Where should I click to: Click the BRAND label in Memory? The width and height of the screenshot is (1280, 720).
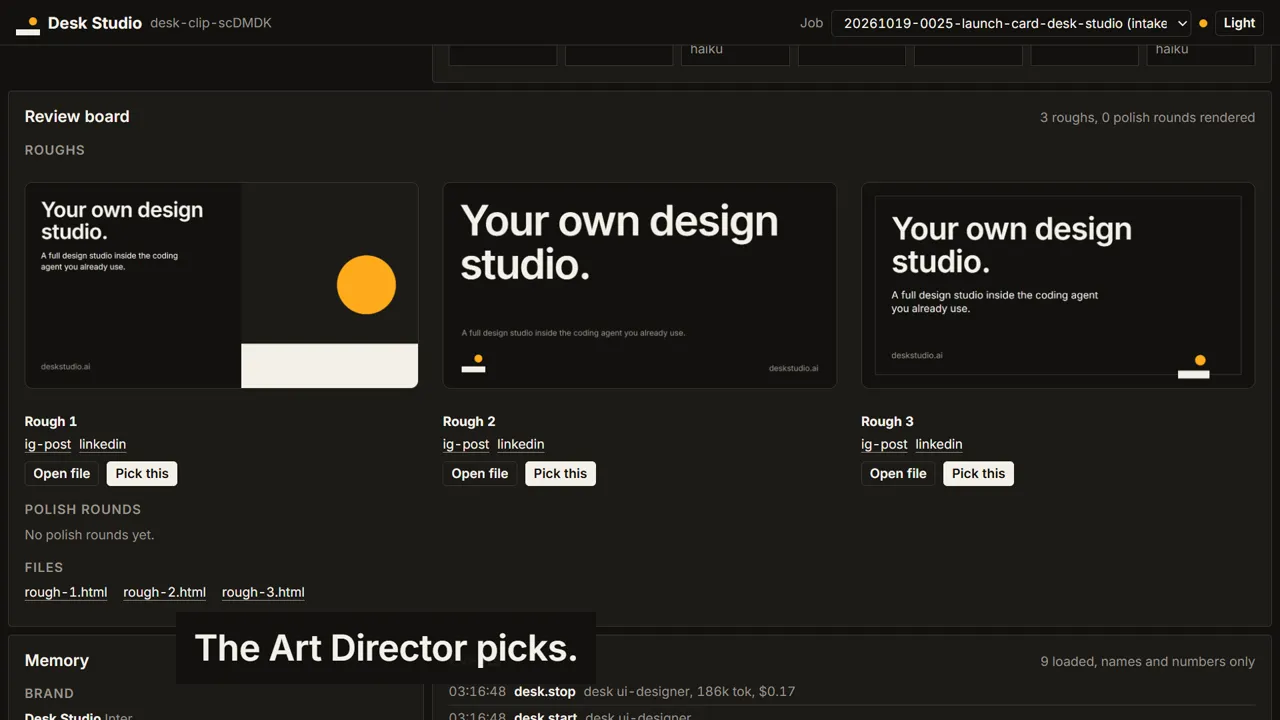tap(49, 693)
